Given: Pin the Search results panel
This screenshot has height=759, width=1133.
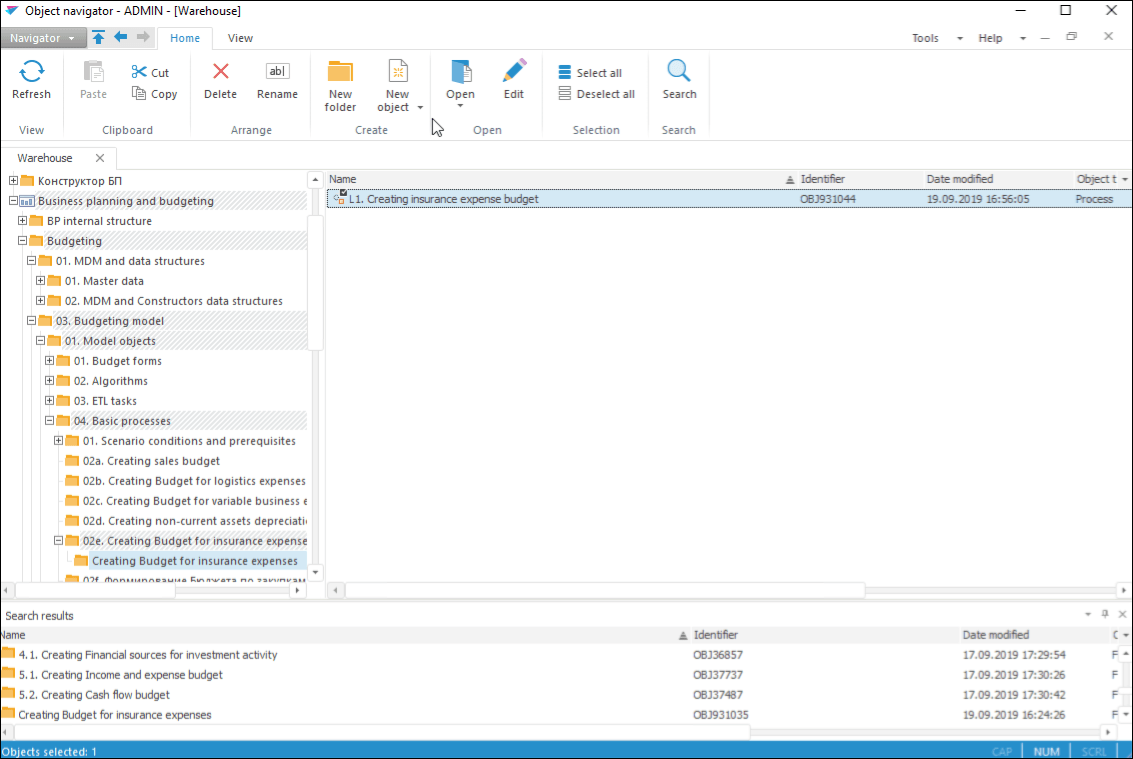Looking at the screenshot, I should [1105, 614].
